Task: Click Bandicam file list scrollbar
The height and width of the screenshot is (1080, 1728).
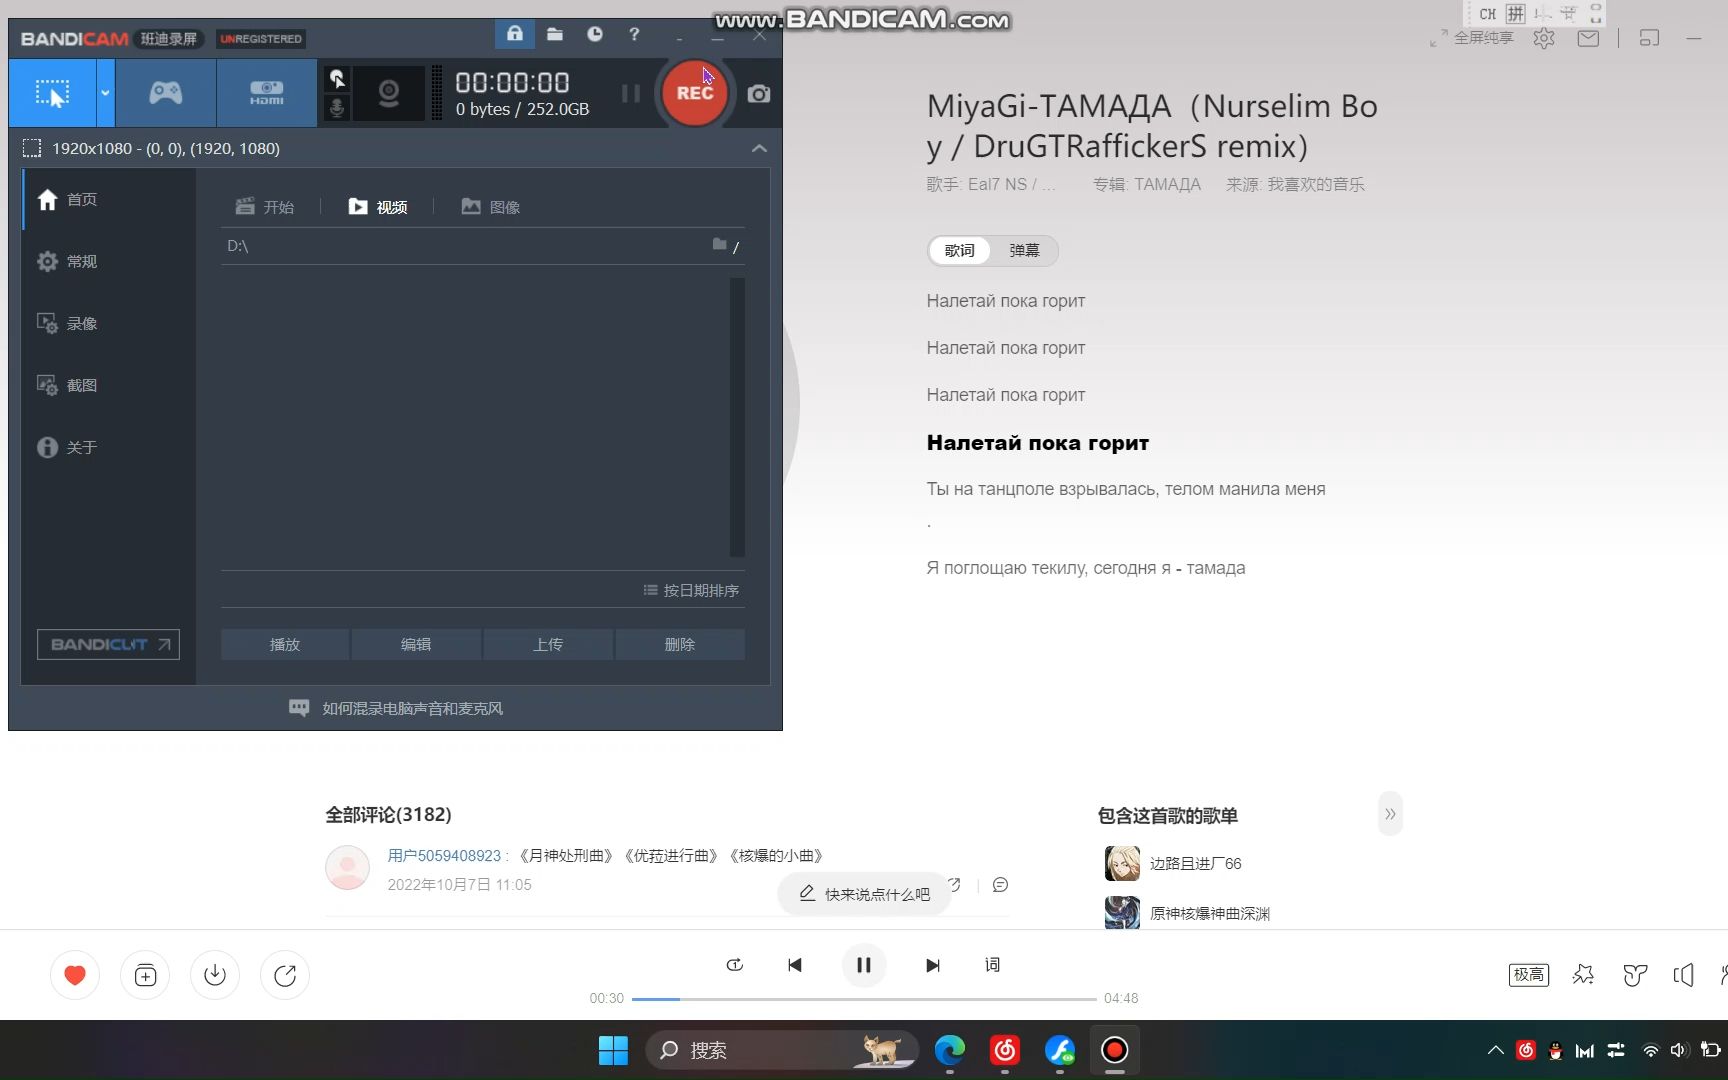Action: click(x=738, y=416)
